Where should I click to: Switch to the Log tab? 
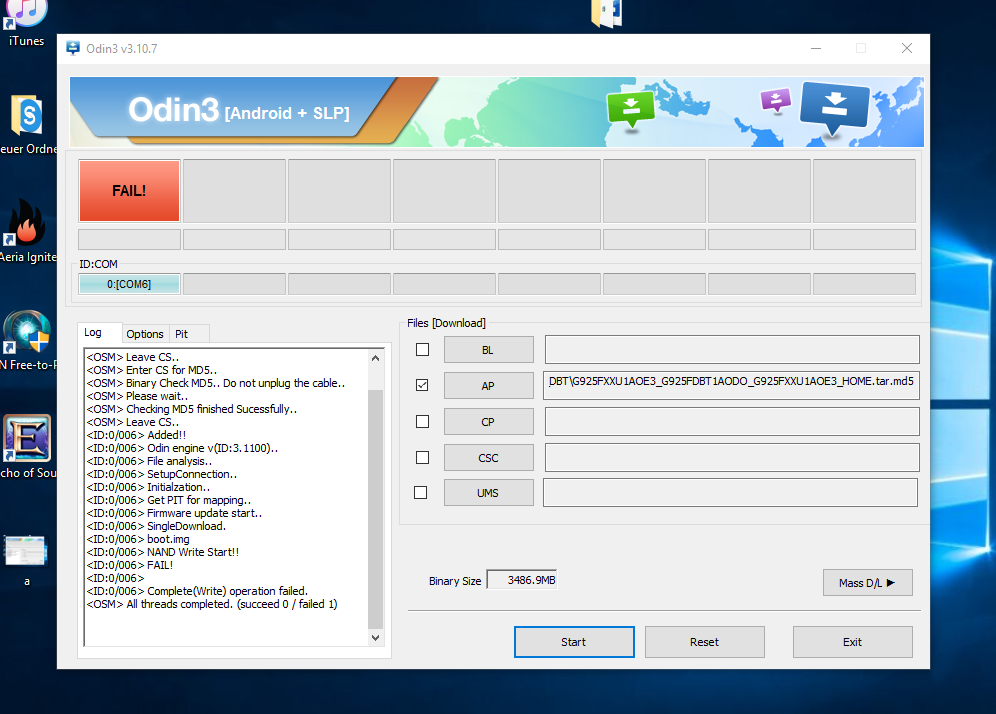pyautogui.click(x=93, y=332)
